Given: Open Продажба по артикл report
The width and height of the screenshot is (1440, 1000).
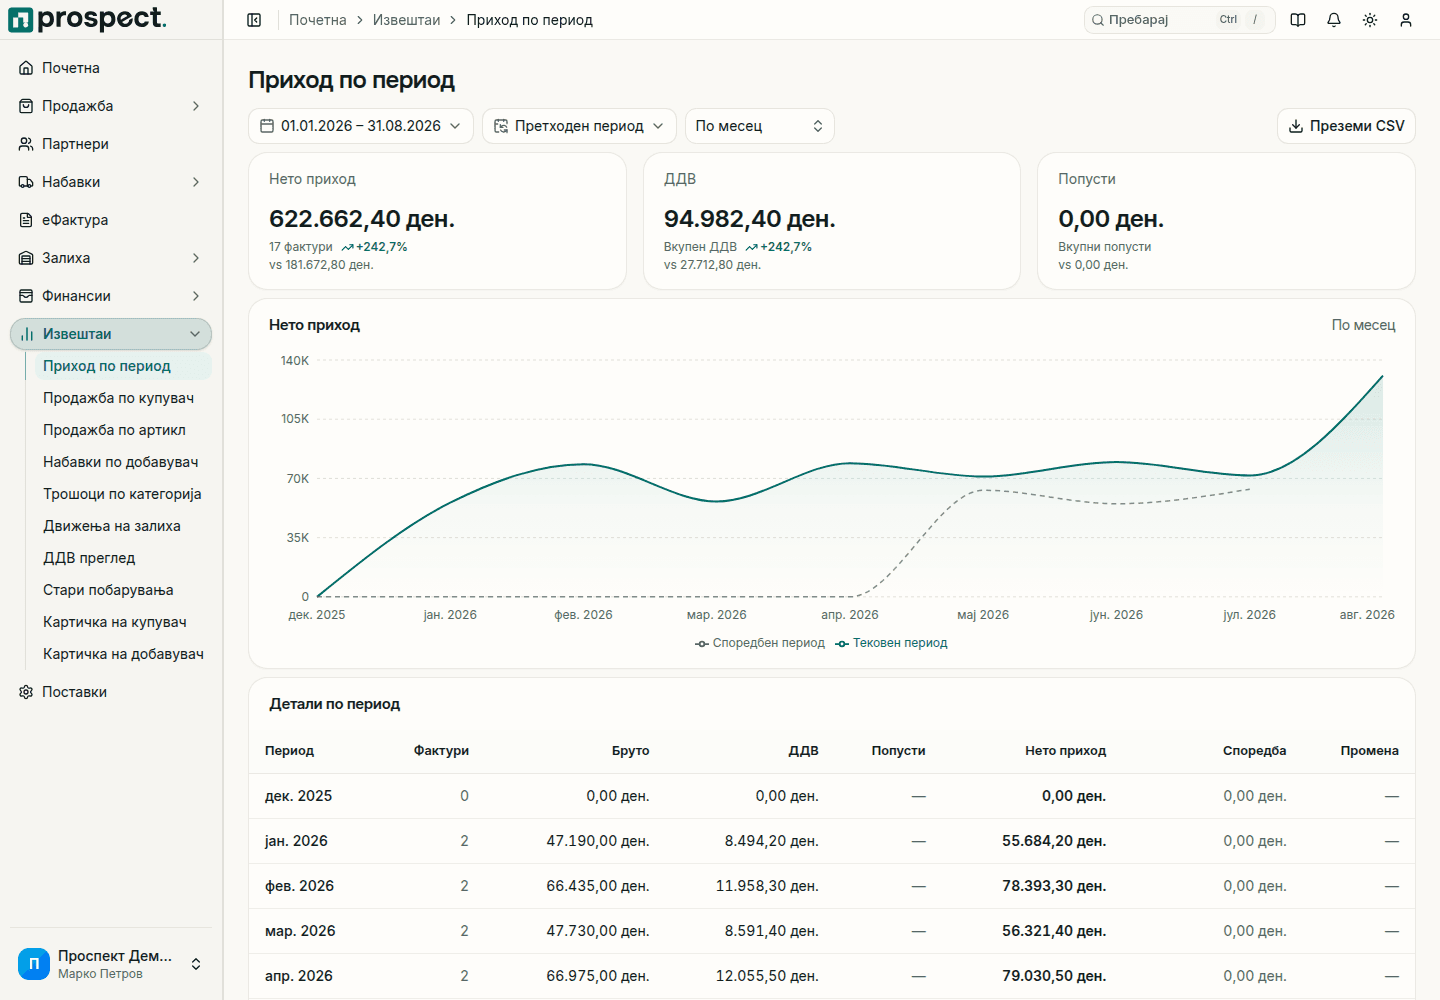Looking at the screenshot, I should [123, 430].
